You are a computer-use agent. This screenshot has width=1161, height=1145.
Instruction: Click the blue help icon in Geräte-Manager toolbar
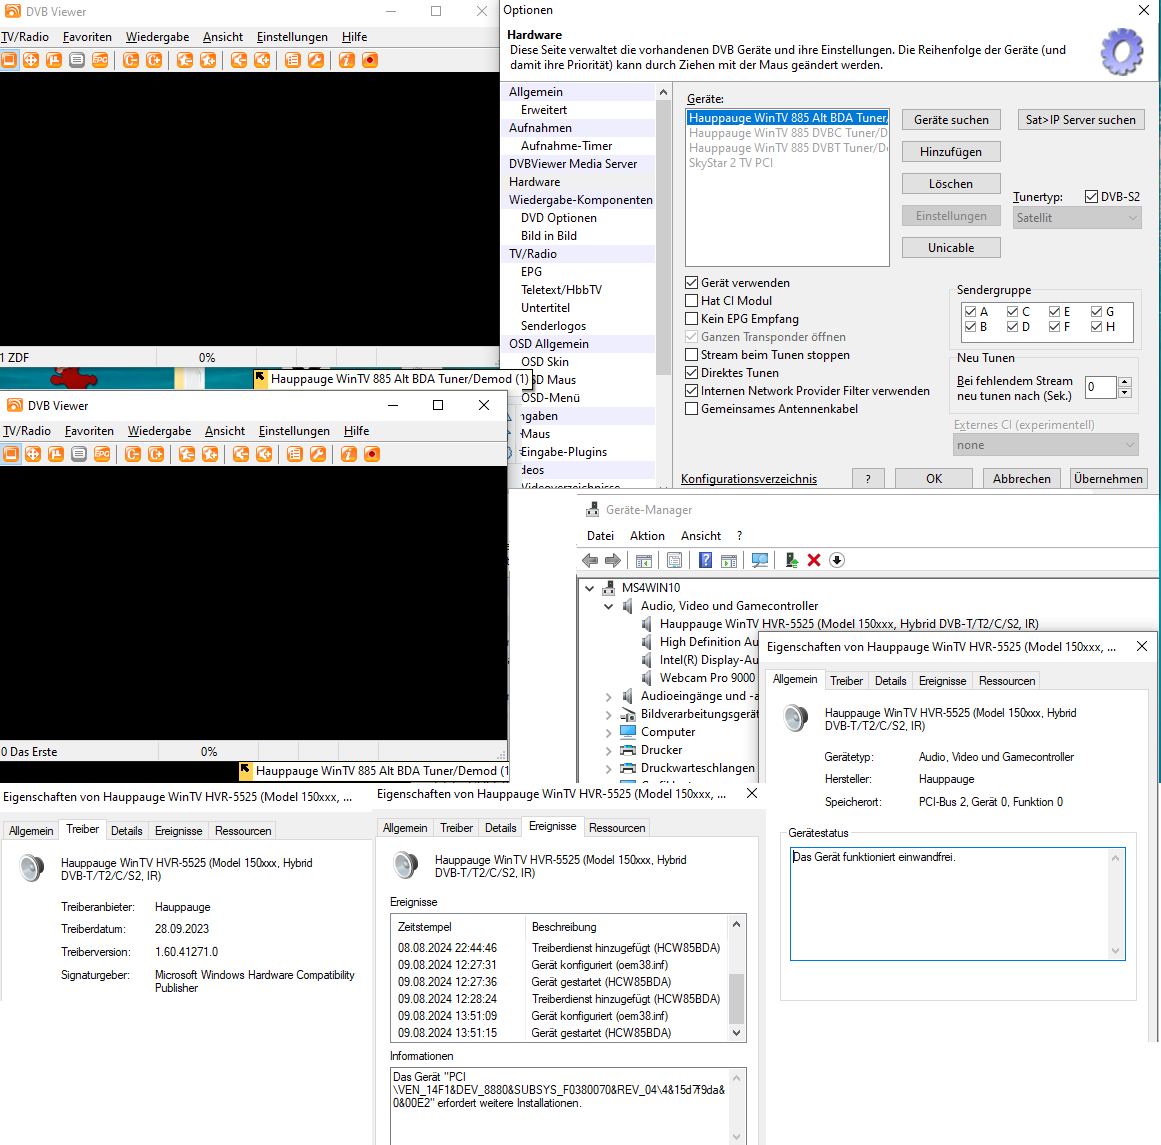click(x=706, y=561)
